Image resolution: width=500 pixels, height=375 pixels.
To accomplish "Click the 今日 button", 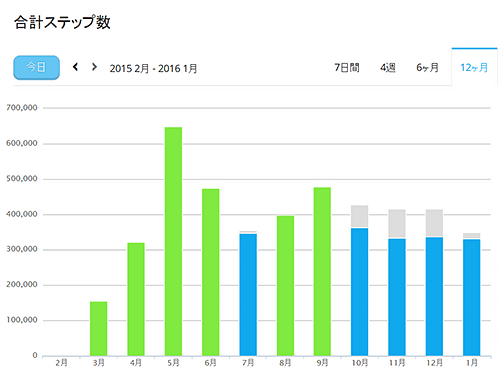I will pyautogui.click(x=37, y=68).
